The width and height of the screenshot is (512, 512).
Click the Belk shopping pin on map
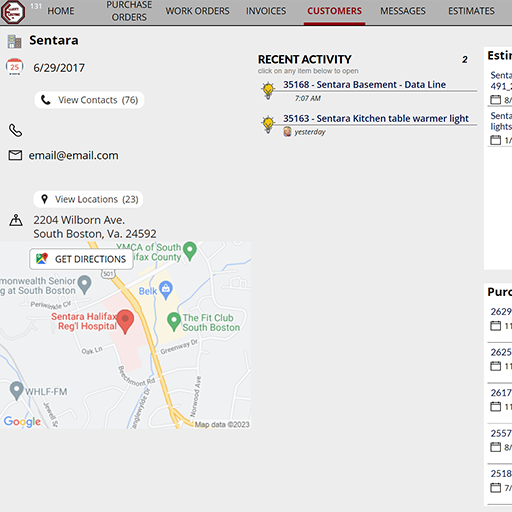click(x=166, y=290)
